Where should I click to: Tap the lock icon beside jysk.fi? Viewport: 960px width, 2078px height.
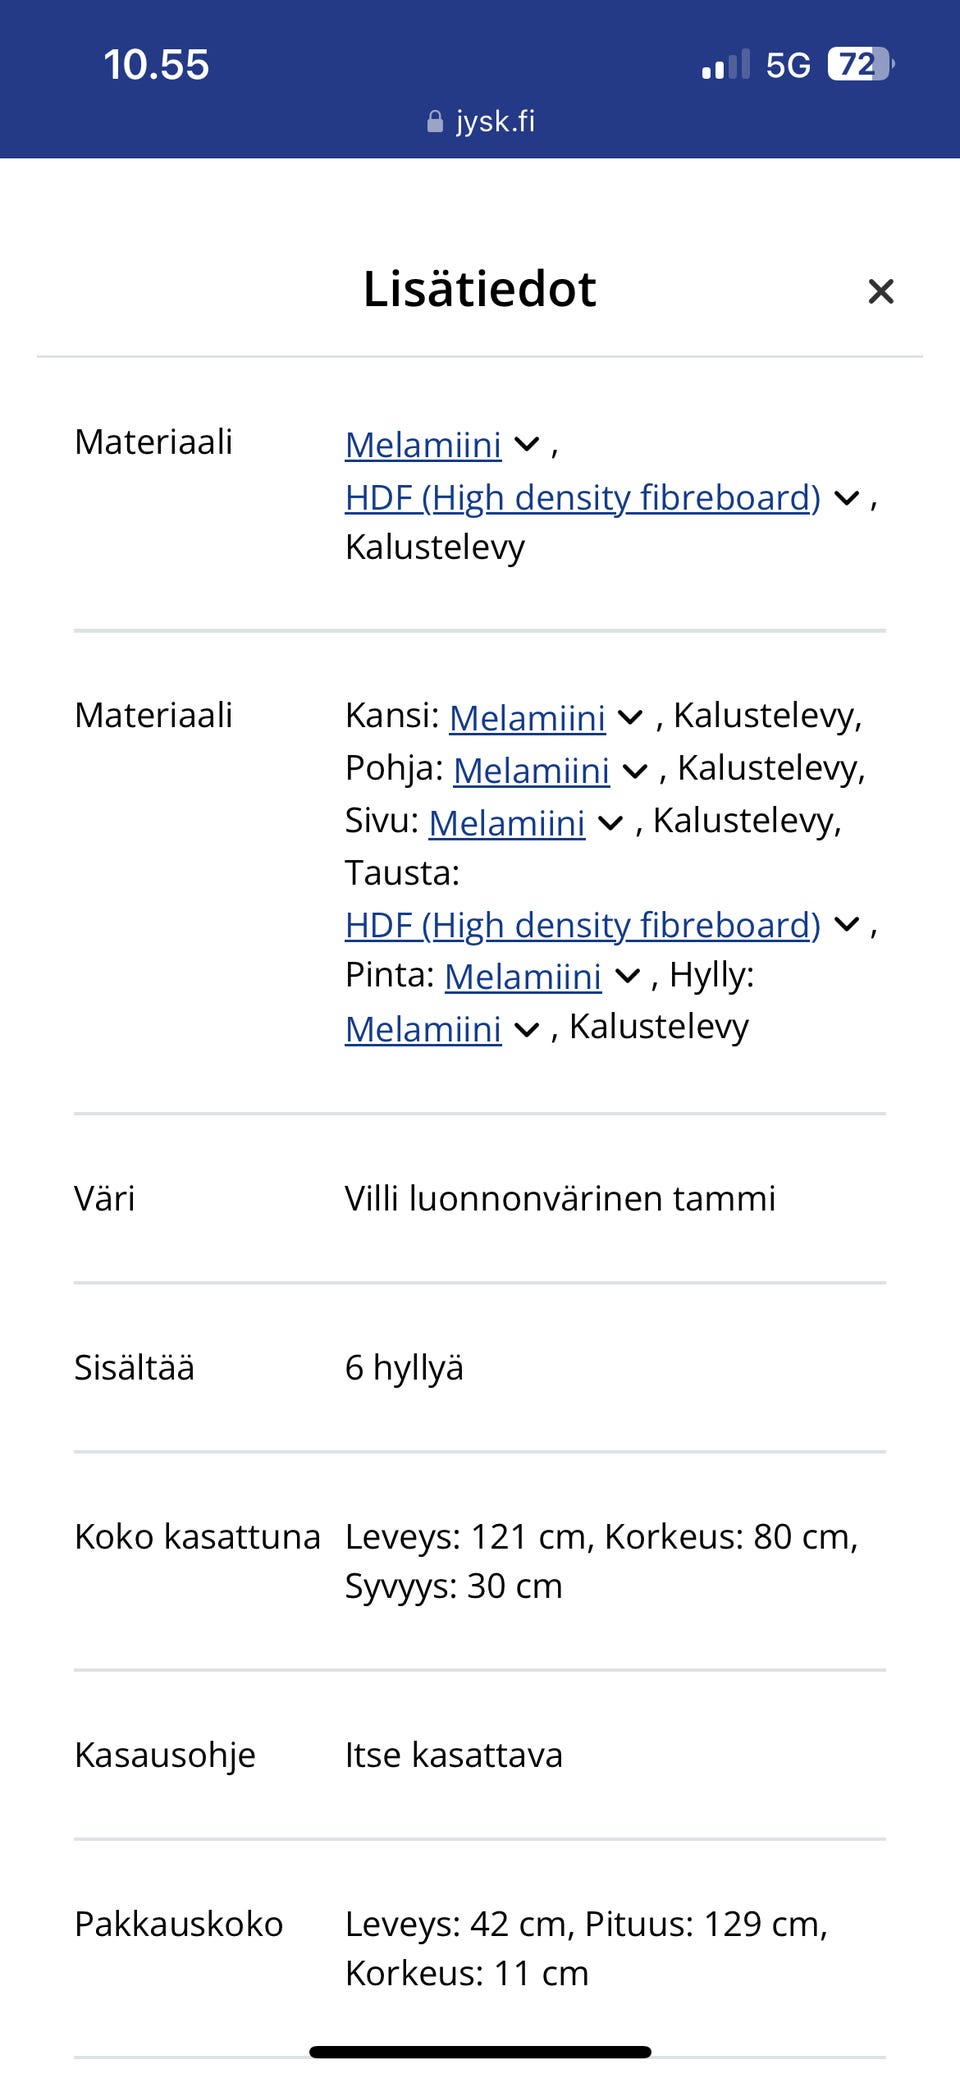point(434,121)
